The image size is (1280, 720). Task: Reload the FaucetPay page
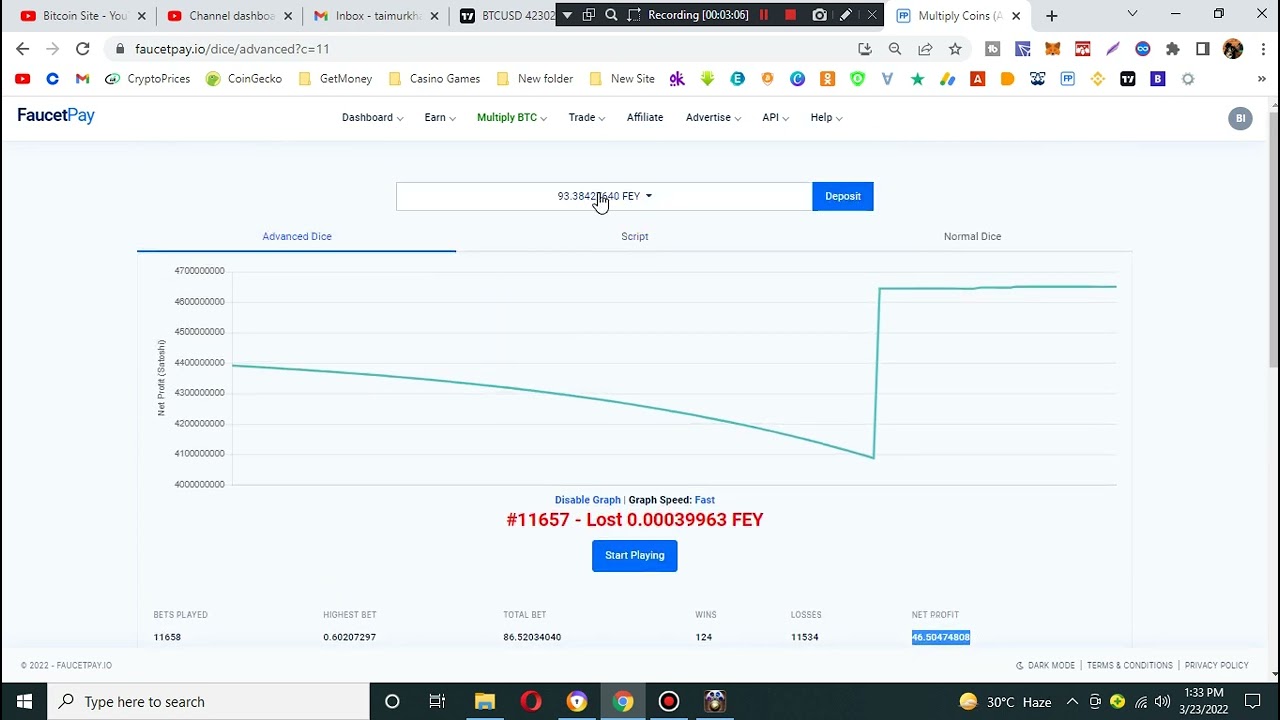(x=83, y=49)
